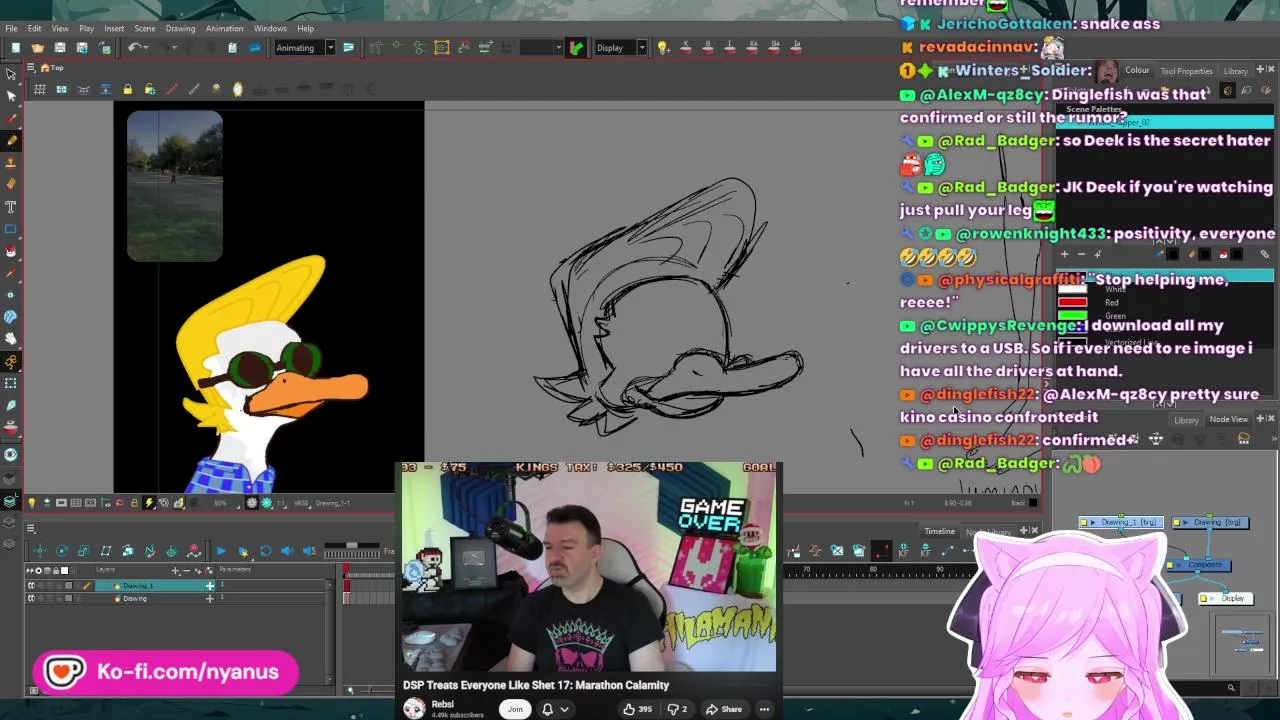Image resolution: width=1280 pixels, height=720 pixels.
Task: Expand Drawing_1 layer parameters with plus
Action: pos(210,586)
